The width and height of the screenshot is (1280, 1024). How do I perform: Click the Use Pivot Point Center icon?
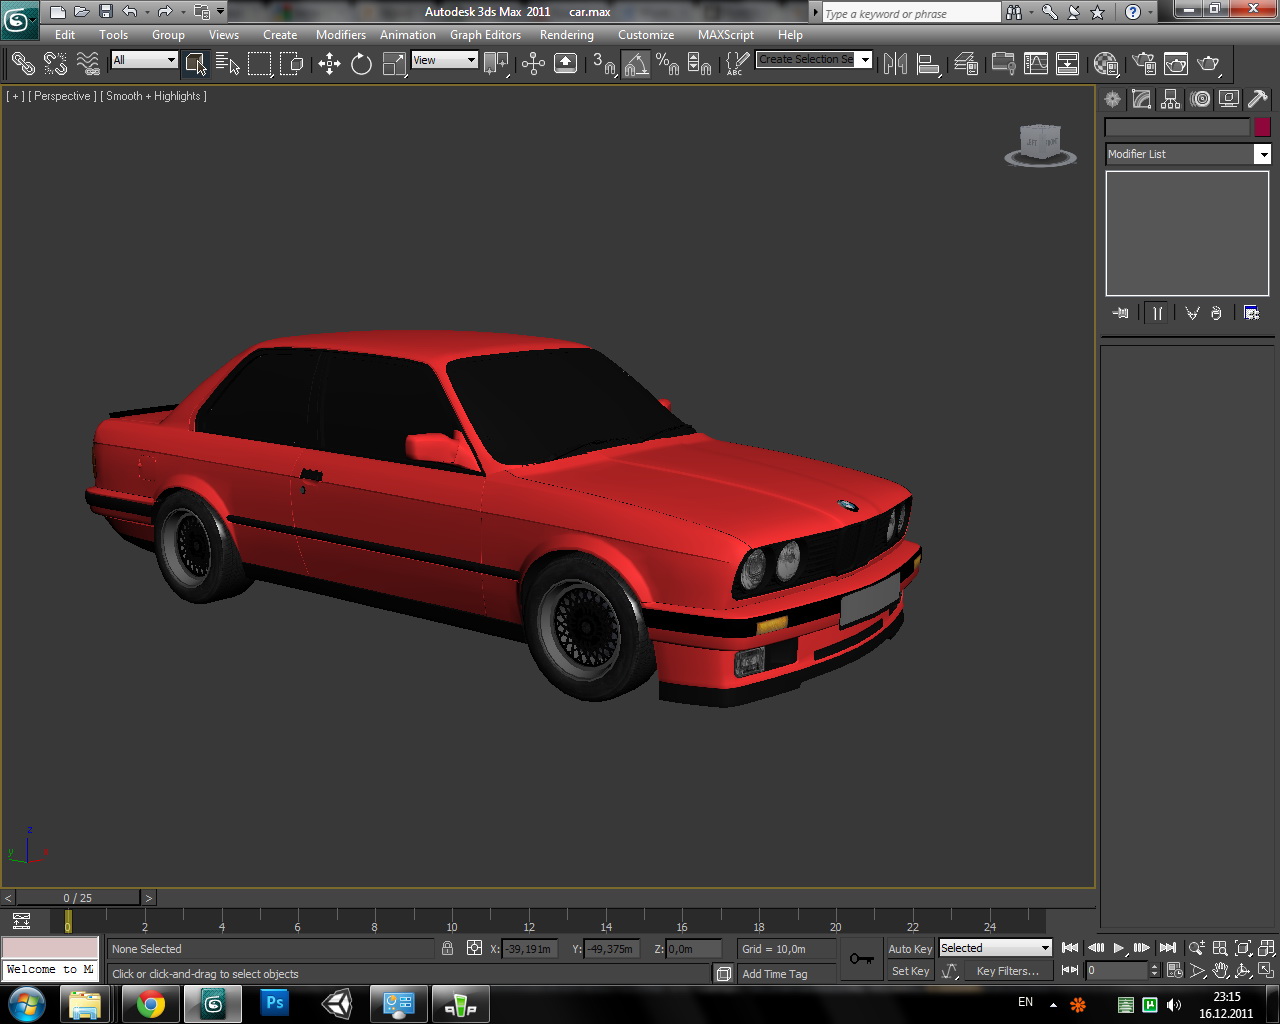496,64
